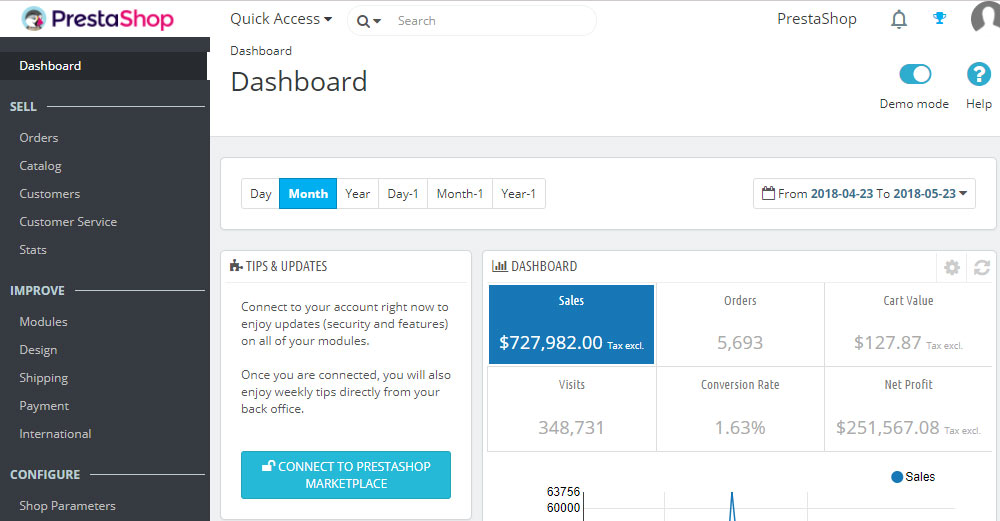Open dashboard settings gear icon

[x=952, y=267]
